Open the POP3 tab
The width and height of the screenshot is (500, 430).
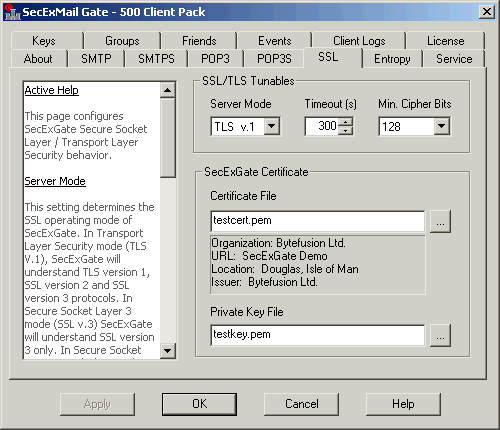tap(215, 59)
